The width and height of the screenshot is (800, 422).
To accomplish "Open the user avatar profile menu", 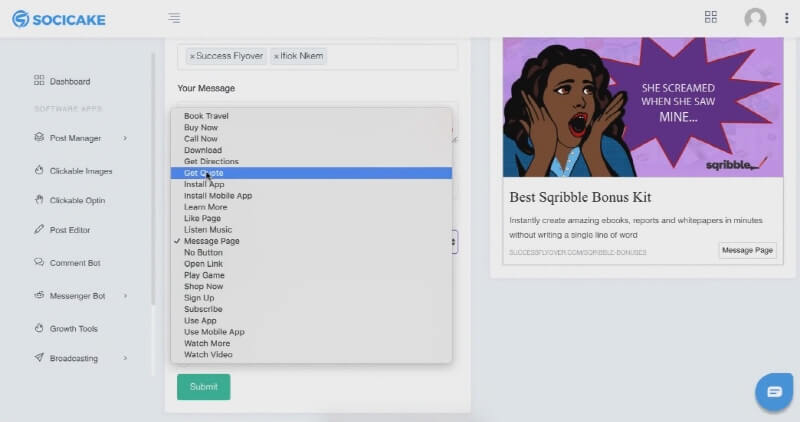I will [x=755, y=18].
